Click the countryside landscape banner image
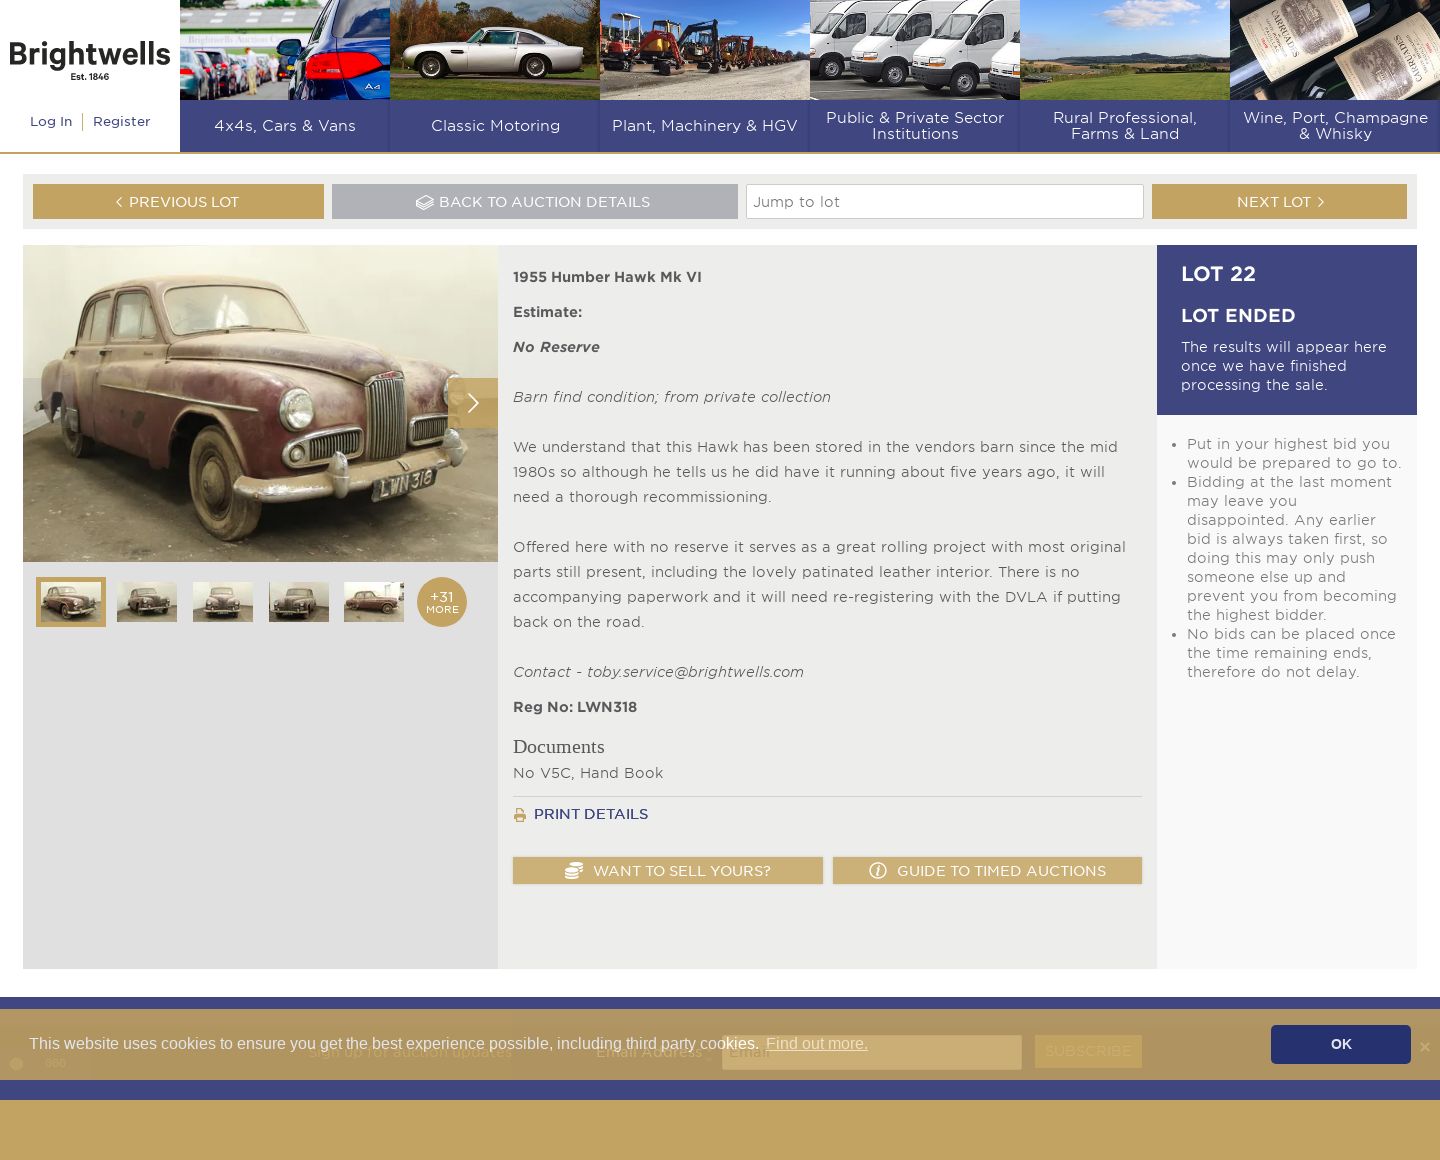 (x=1125, y=50)
